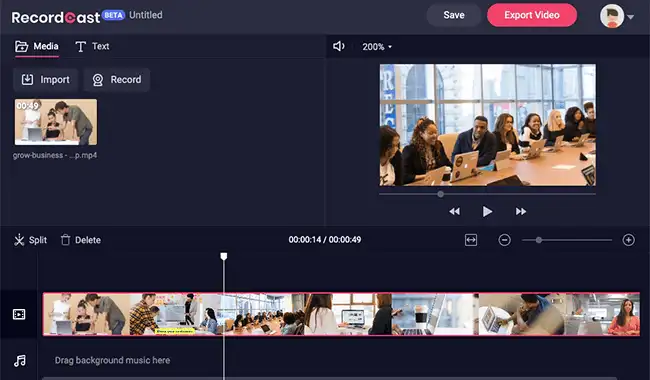Select the video clip on timeline
This screenshot has width=650, height=380.
[x=341, y=314]
